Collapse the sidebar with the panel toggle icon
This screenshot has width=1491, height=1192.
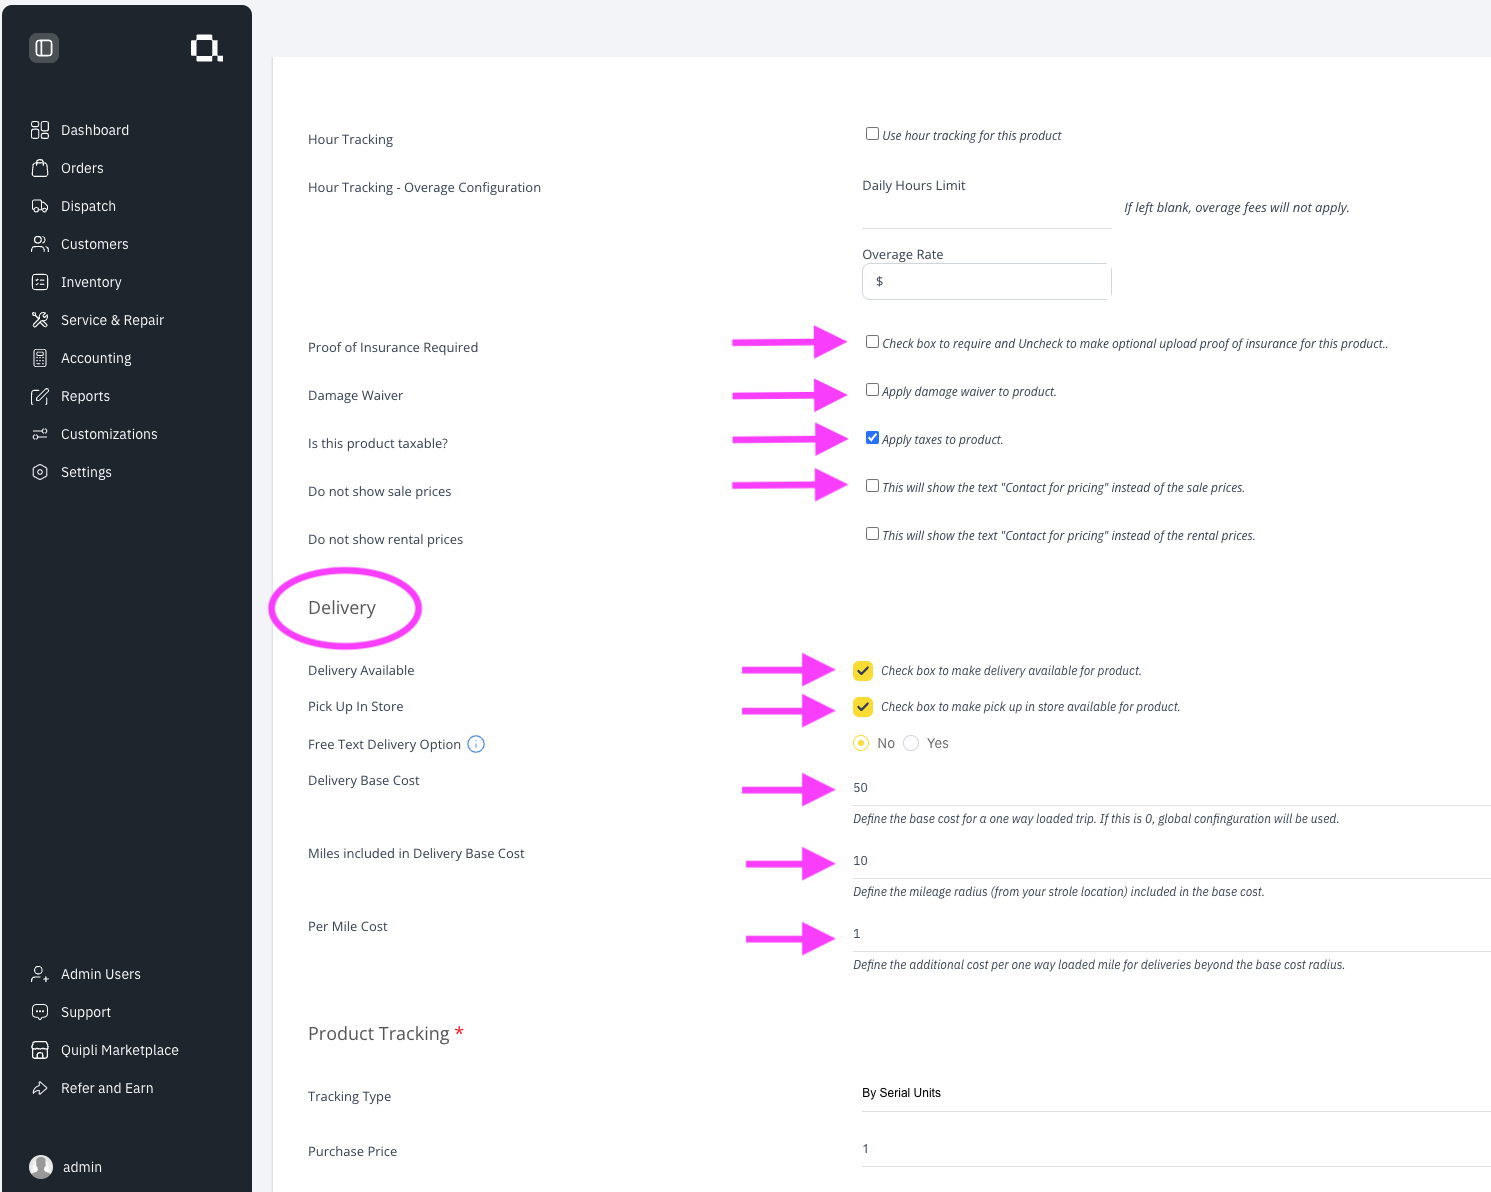[x=44, y=48]
